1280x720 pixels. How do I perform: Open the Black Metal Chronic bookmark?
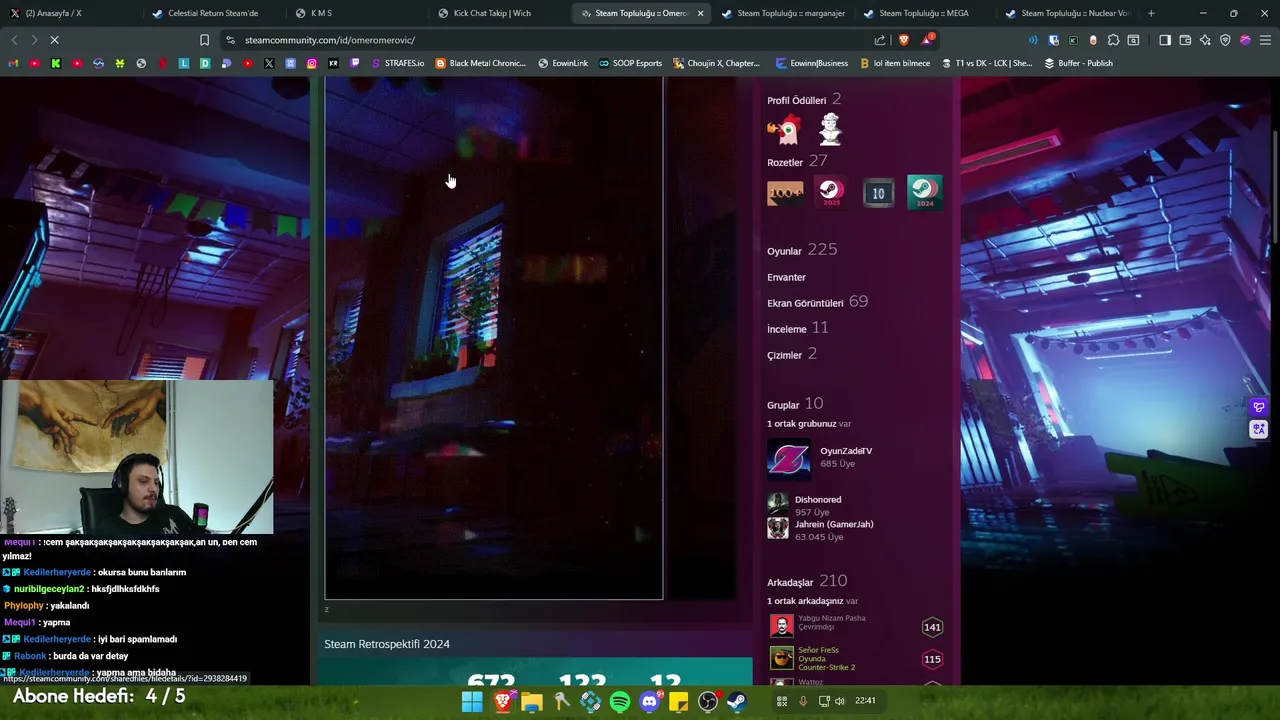(481, 63)
